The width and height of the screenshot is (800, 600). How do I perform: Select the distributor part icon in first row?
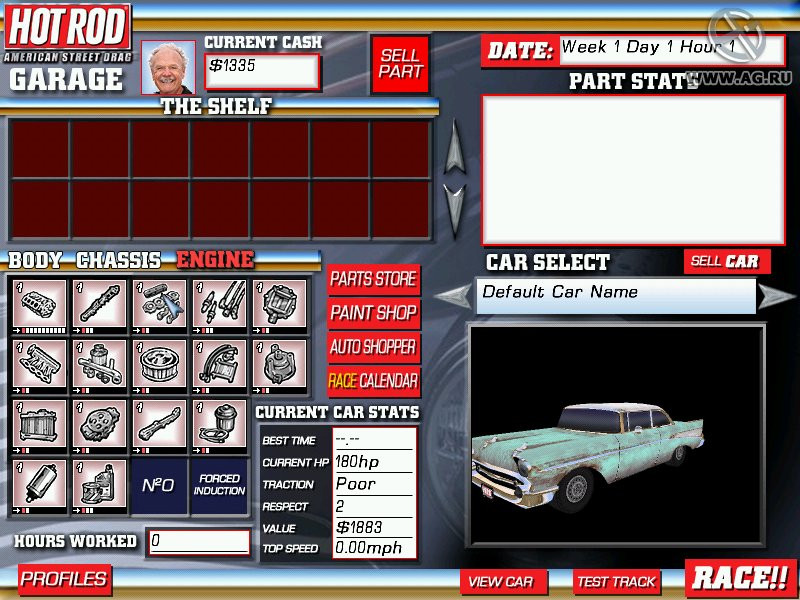[x=280, y=304]
